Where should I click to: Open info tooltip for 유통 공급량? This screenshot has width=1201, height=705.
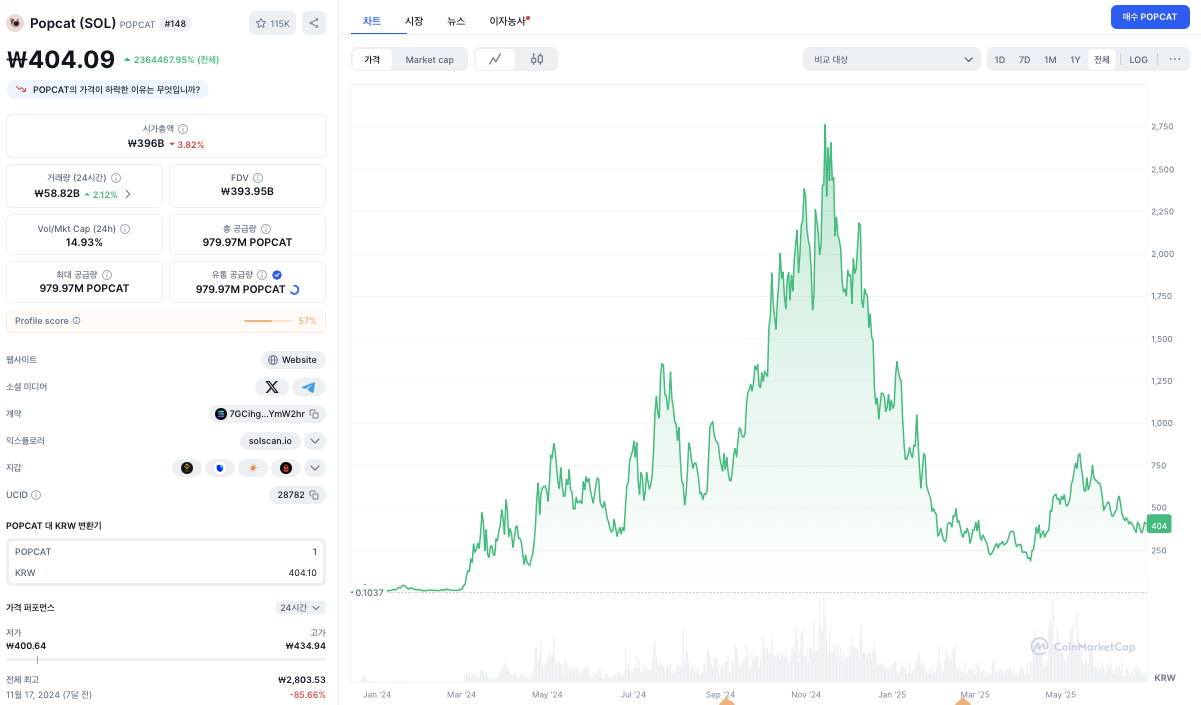pyautogui.click(x=262, y=275)
